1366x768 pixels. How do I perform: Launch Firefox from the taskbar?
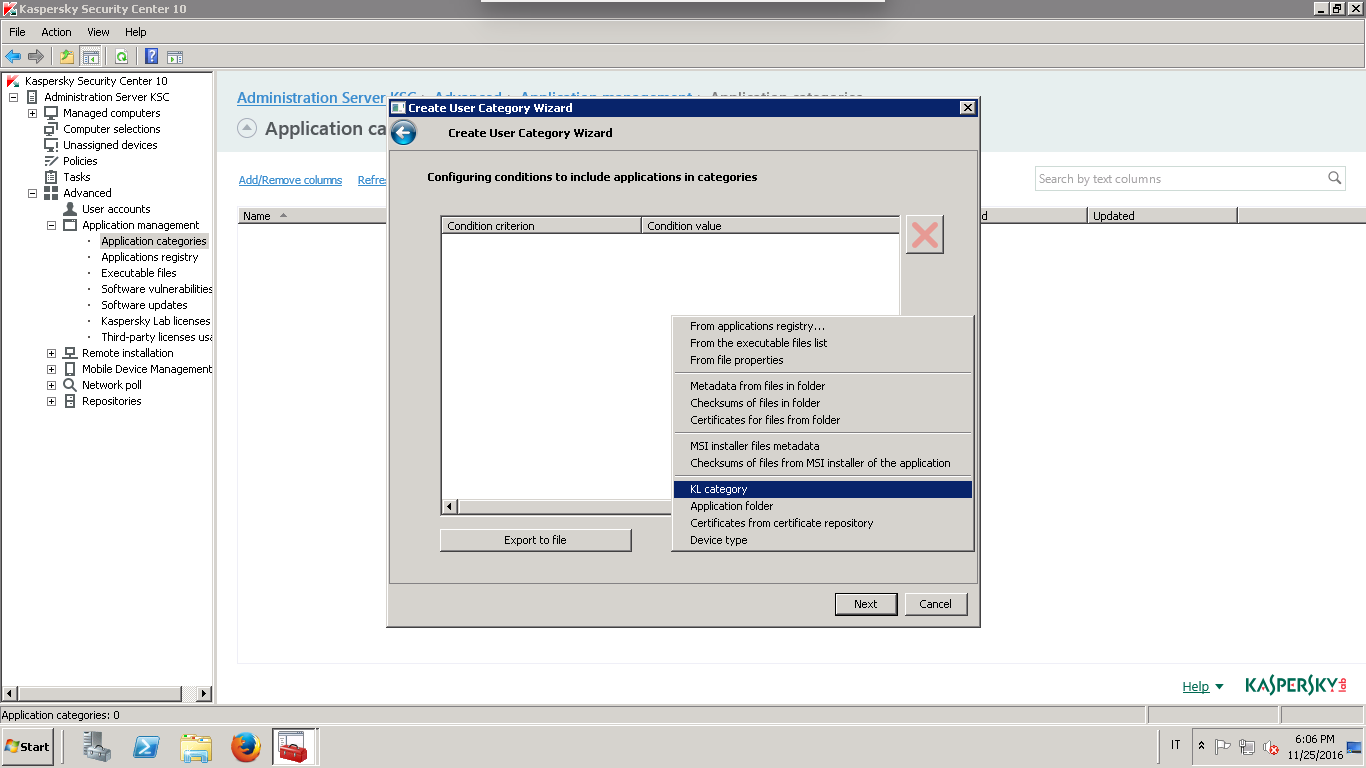coord(245,746)
